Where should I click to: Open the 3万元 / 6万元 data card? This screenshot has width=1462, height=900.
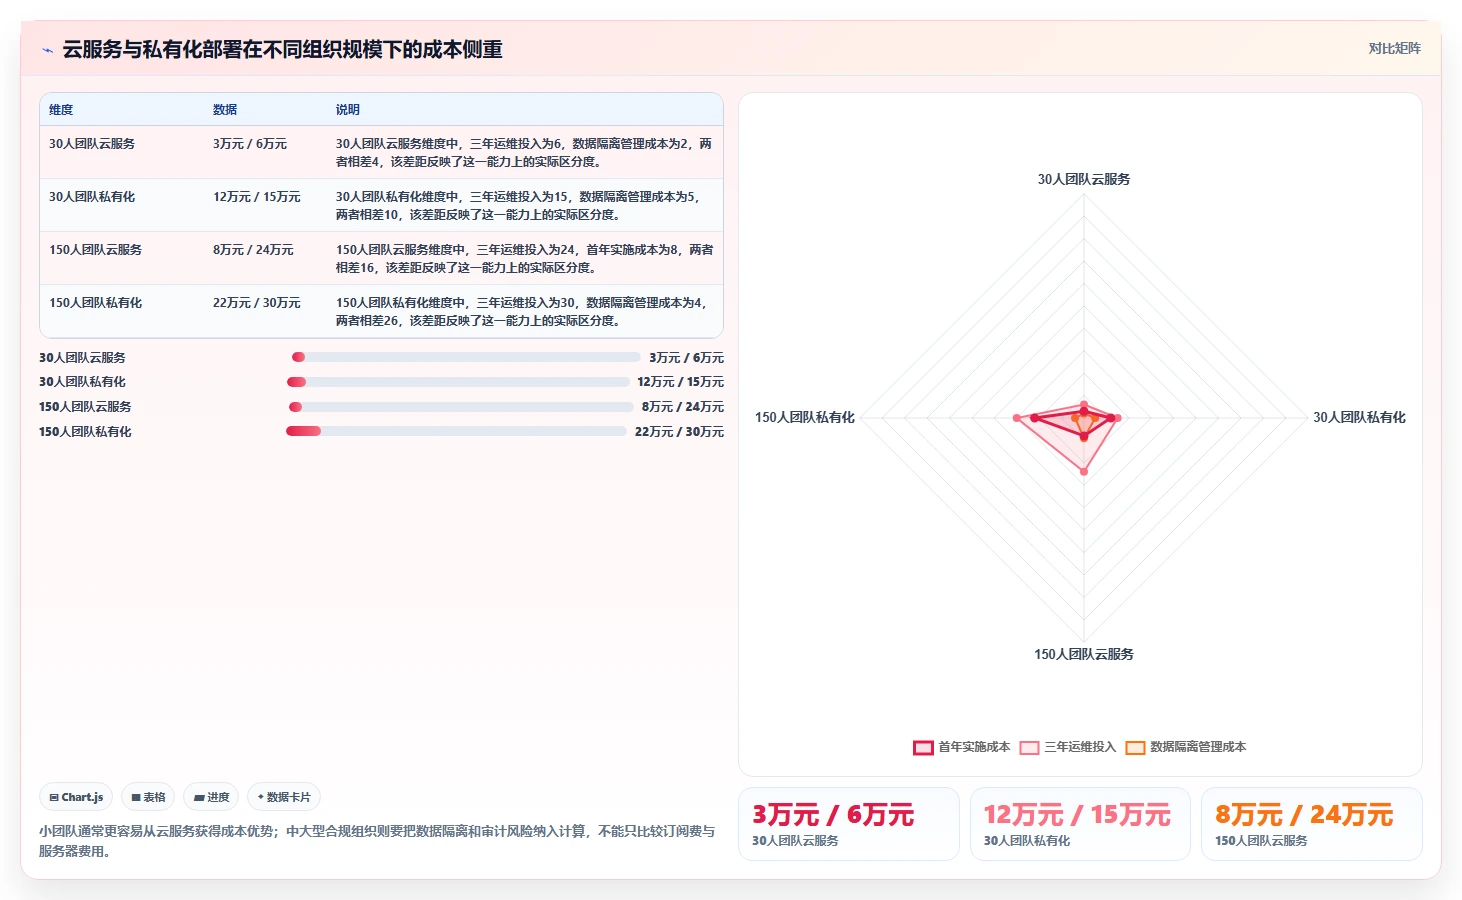pos(849,824)
